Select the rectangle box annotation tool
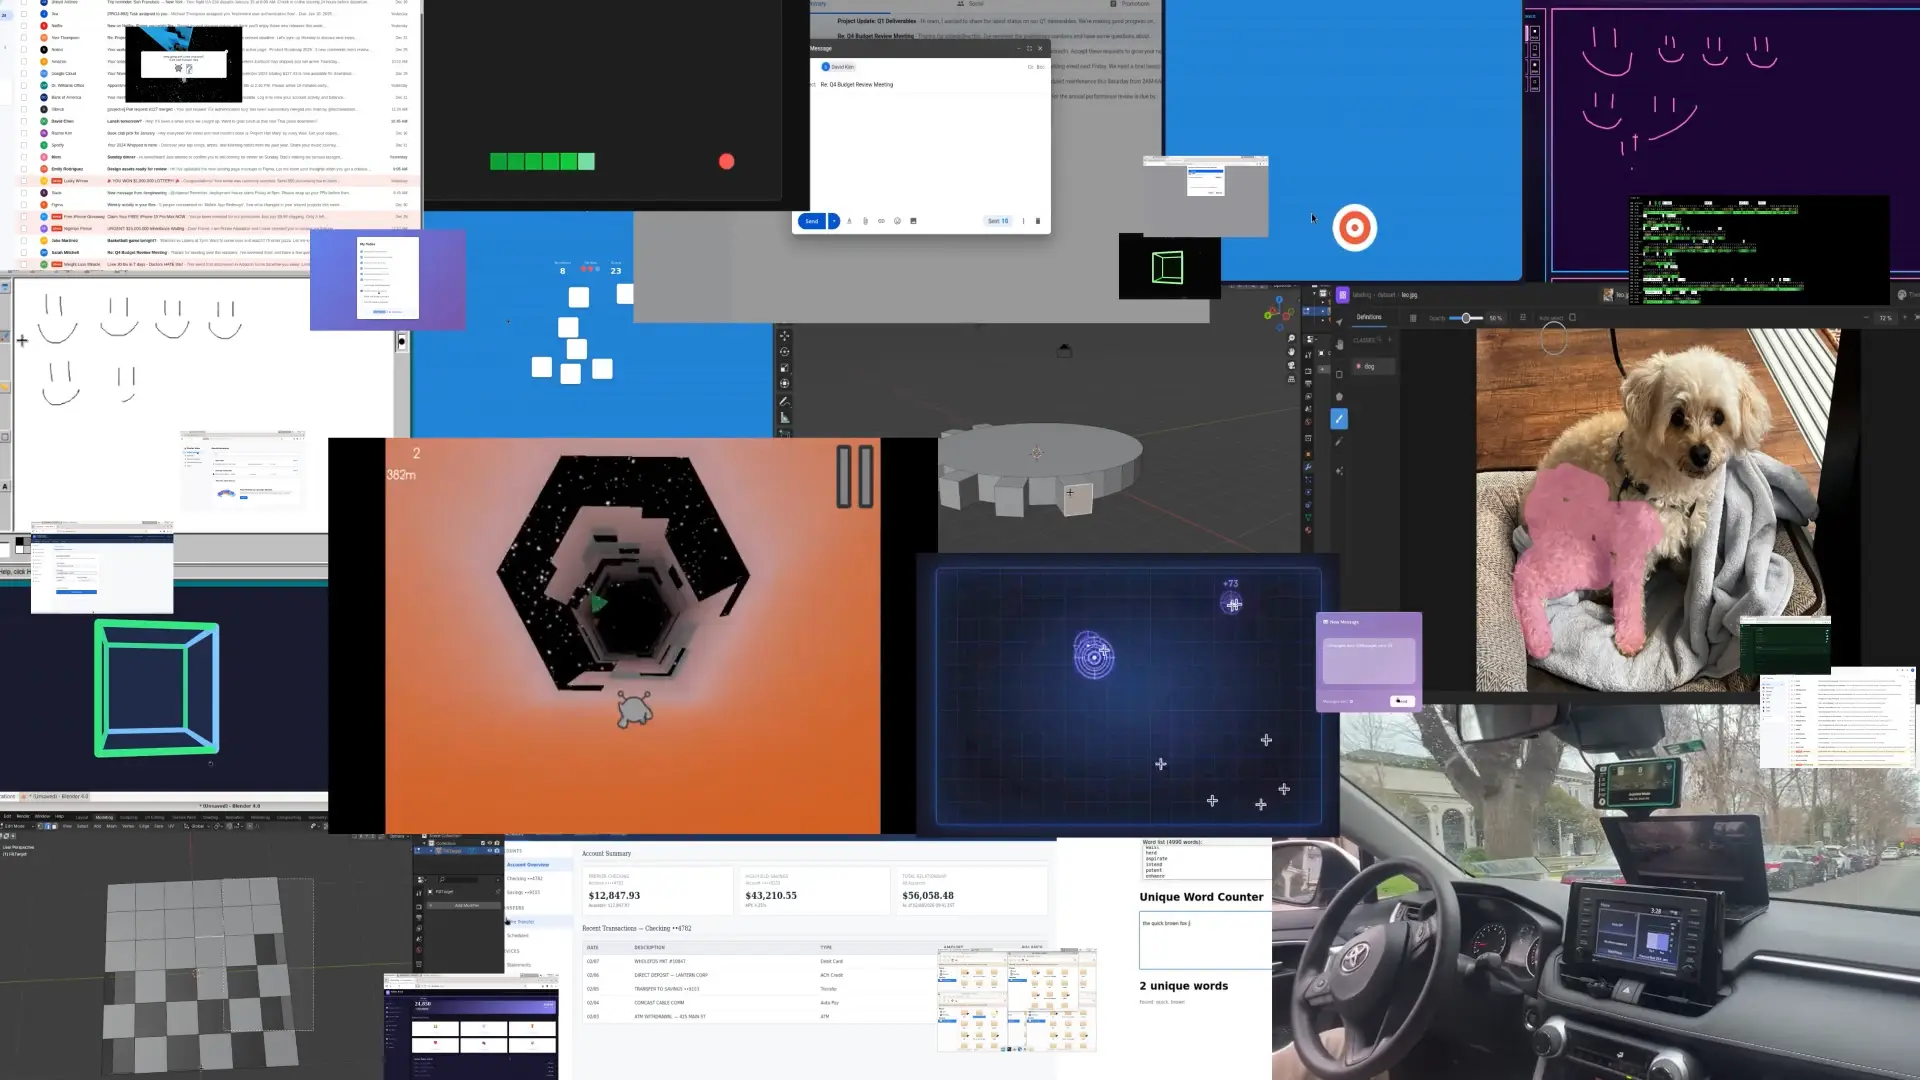Screen dimensions: 1920x1080 coord(1339,374)
